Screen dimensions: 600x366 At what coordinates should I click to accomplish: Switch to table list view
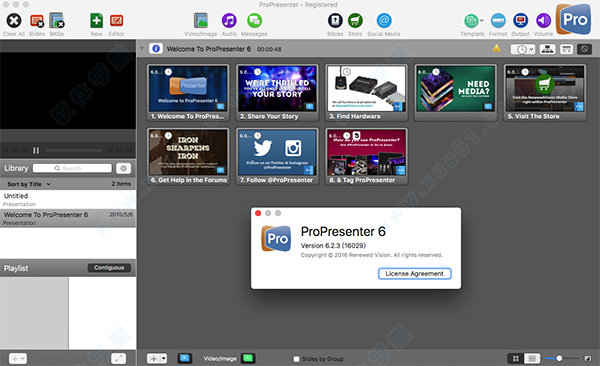(x=532, y=358)
